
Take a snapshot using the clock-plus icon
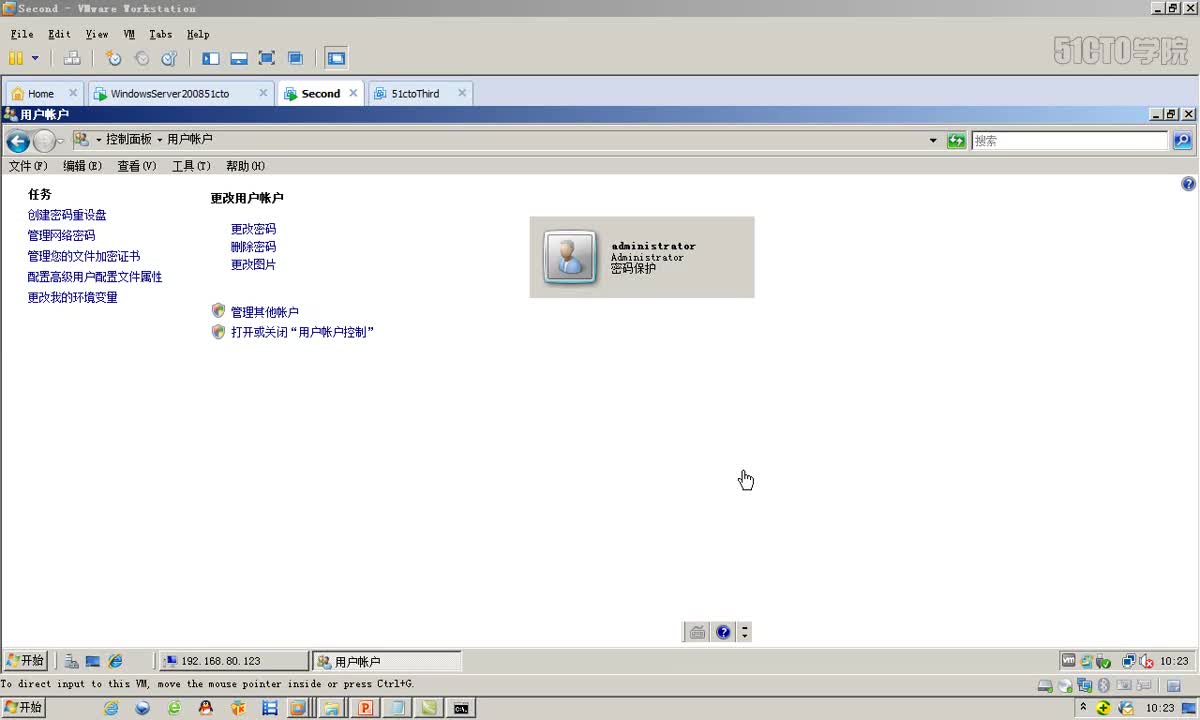tap(114, 58)
